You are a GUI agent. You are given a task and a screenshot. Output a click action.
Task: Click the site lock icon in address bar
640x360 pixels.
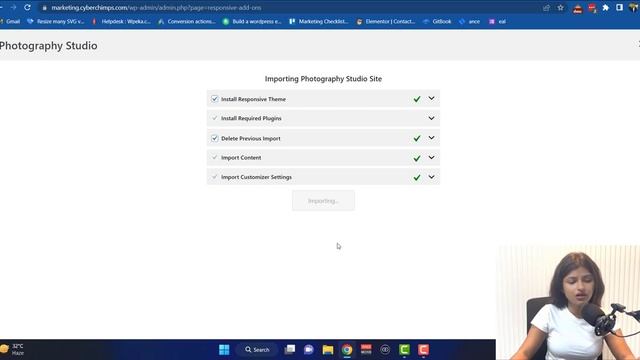[x=44, y=8]
